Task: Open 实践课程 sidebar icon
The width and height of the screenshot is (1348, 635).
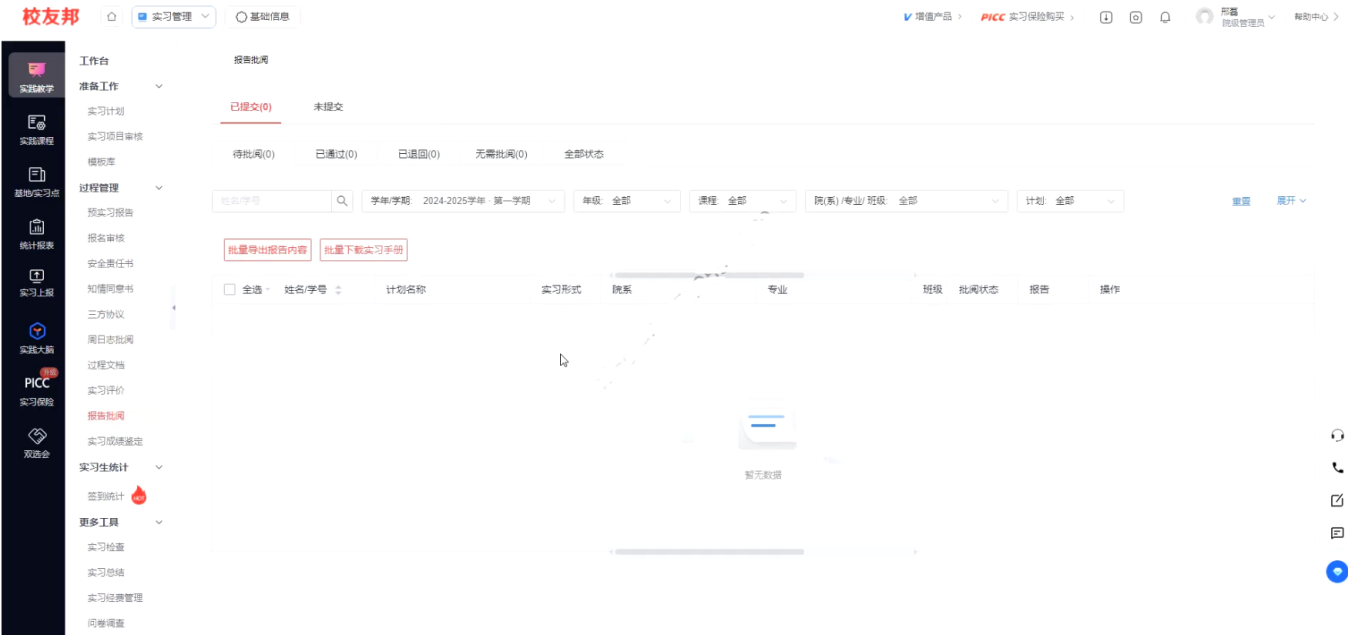Action: click(37, 129)
